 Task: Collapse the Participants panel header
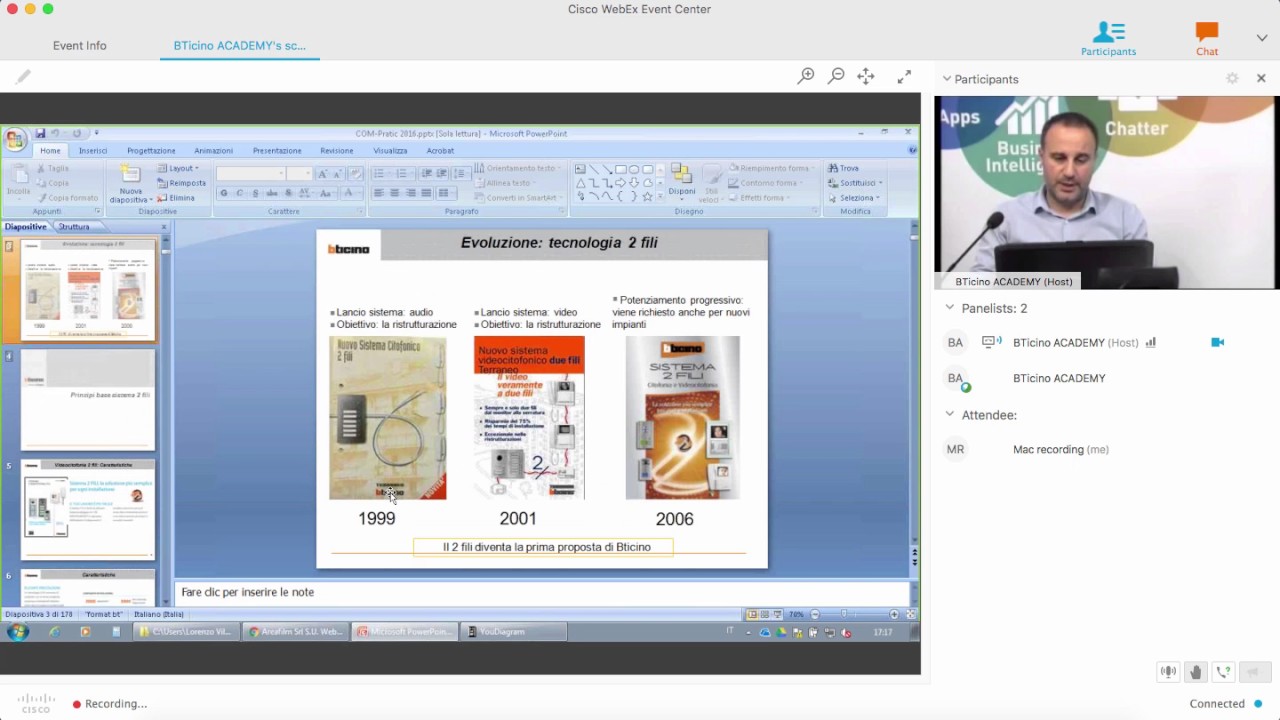click(x=947, y=79)
